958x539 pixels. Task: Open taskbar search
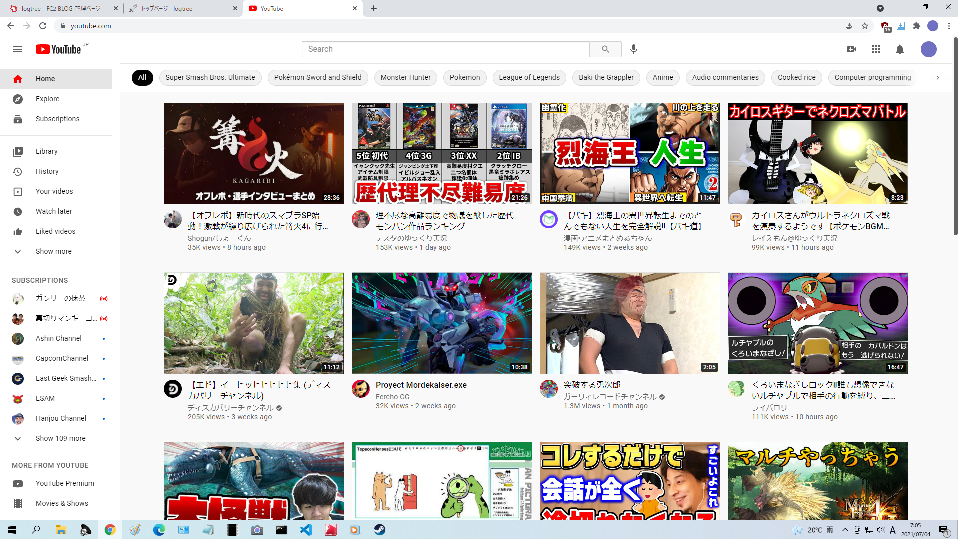36,530
